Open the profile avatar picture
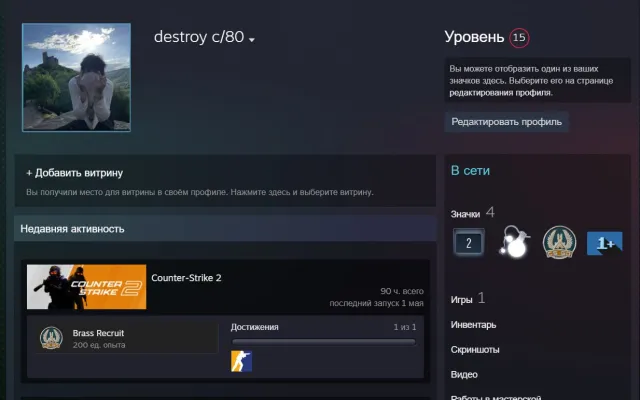 point(76,77)
